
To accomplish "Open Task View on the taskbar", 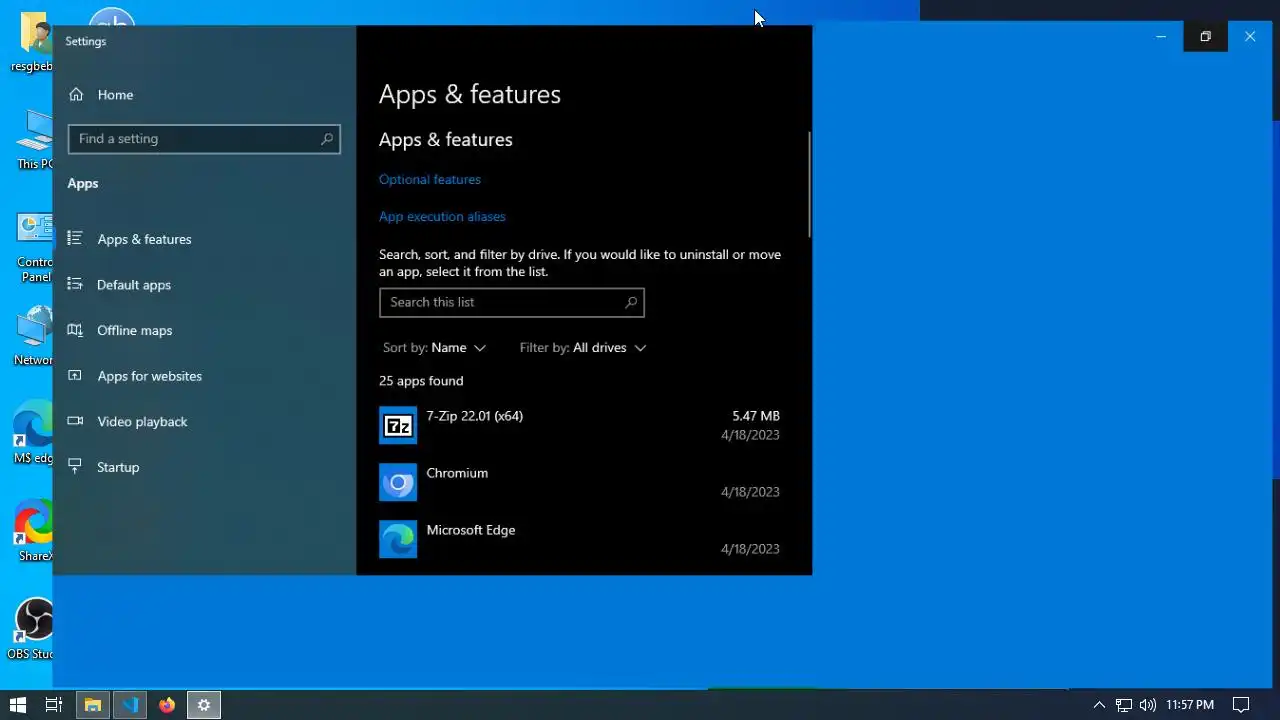I will [54, 705].
